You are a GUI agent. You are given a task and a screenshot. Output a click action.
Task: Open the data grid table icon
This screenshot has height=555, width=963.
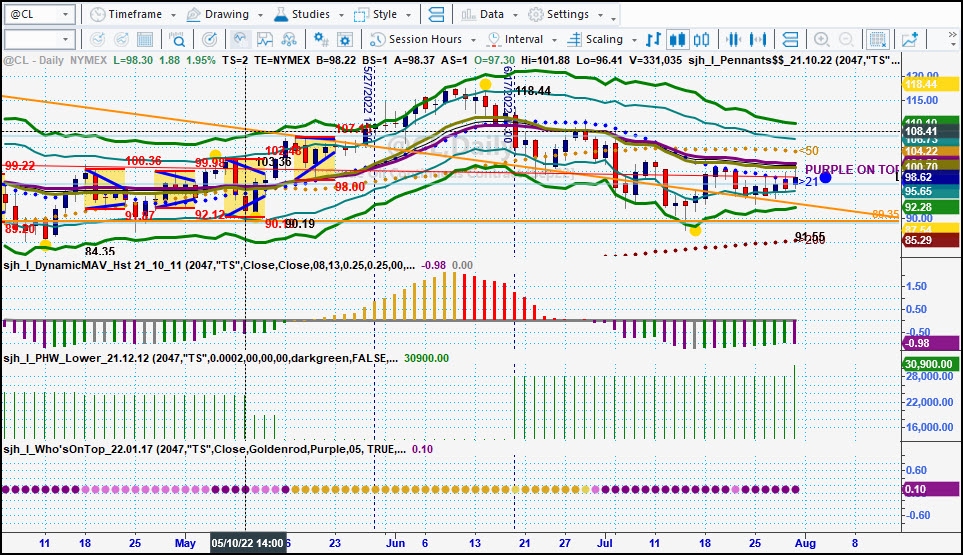point(145,39)
